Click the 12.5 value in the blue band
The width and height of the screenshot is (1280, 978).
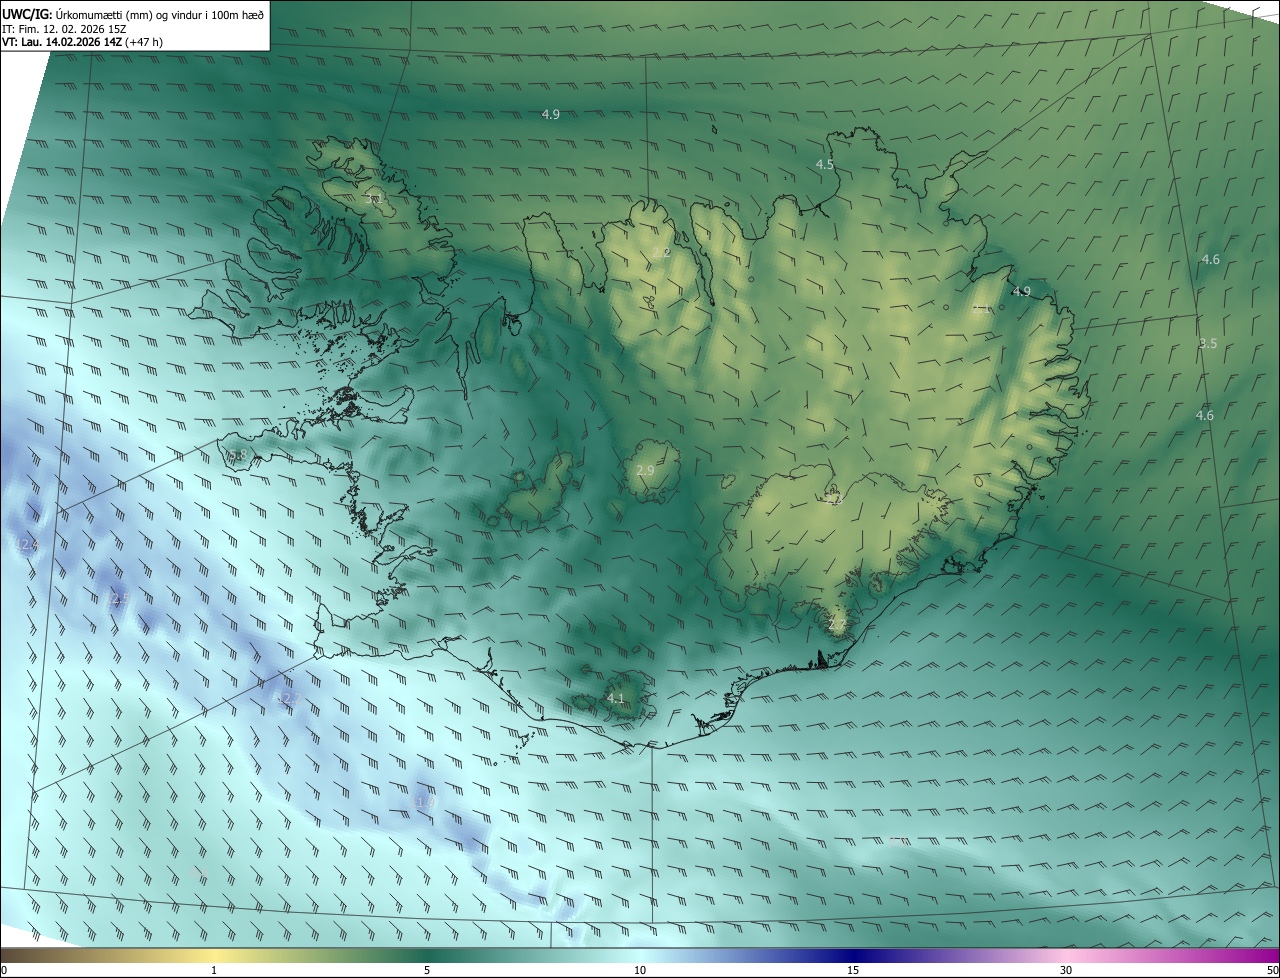[120, 600]
